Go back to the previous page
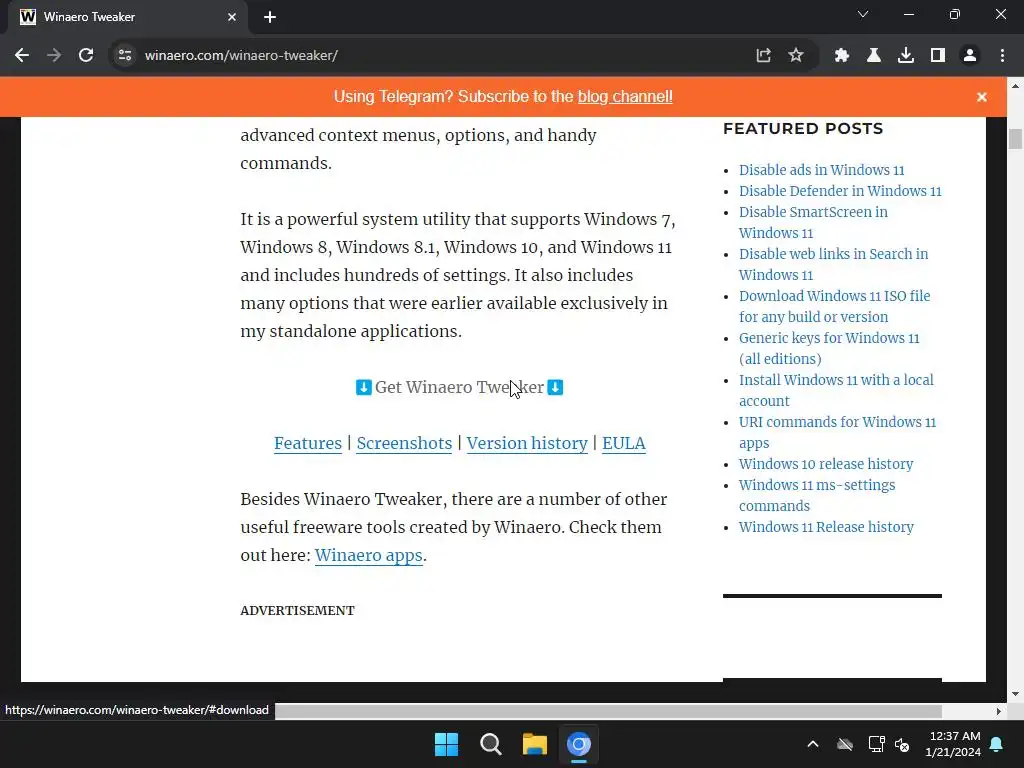 point(22,56)
